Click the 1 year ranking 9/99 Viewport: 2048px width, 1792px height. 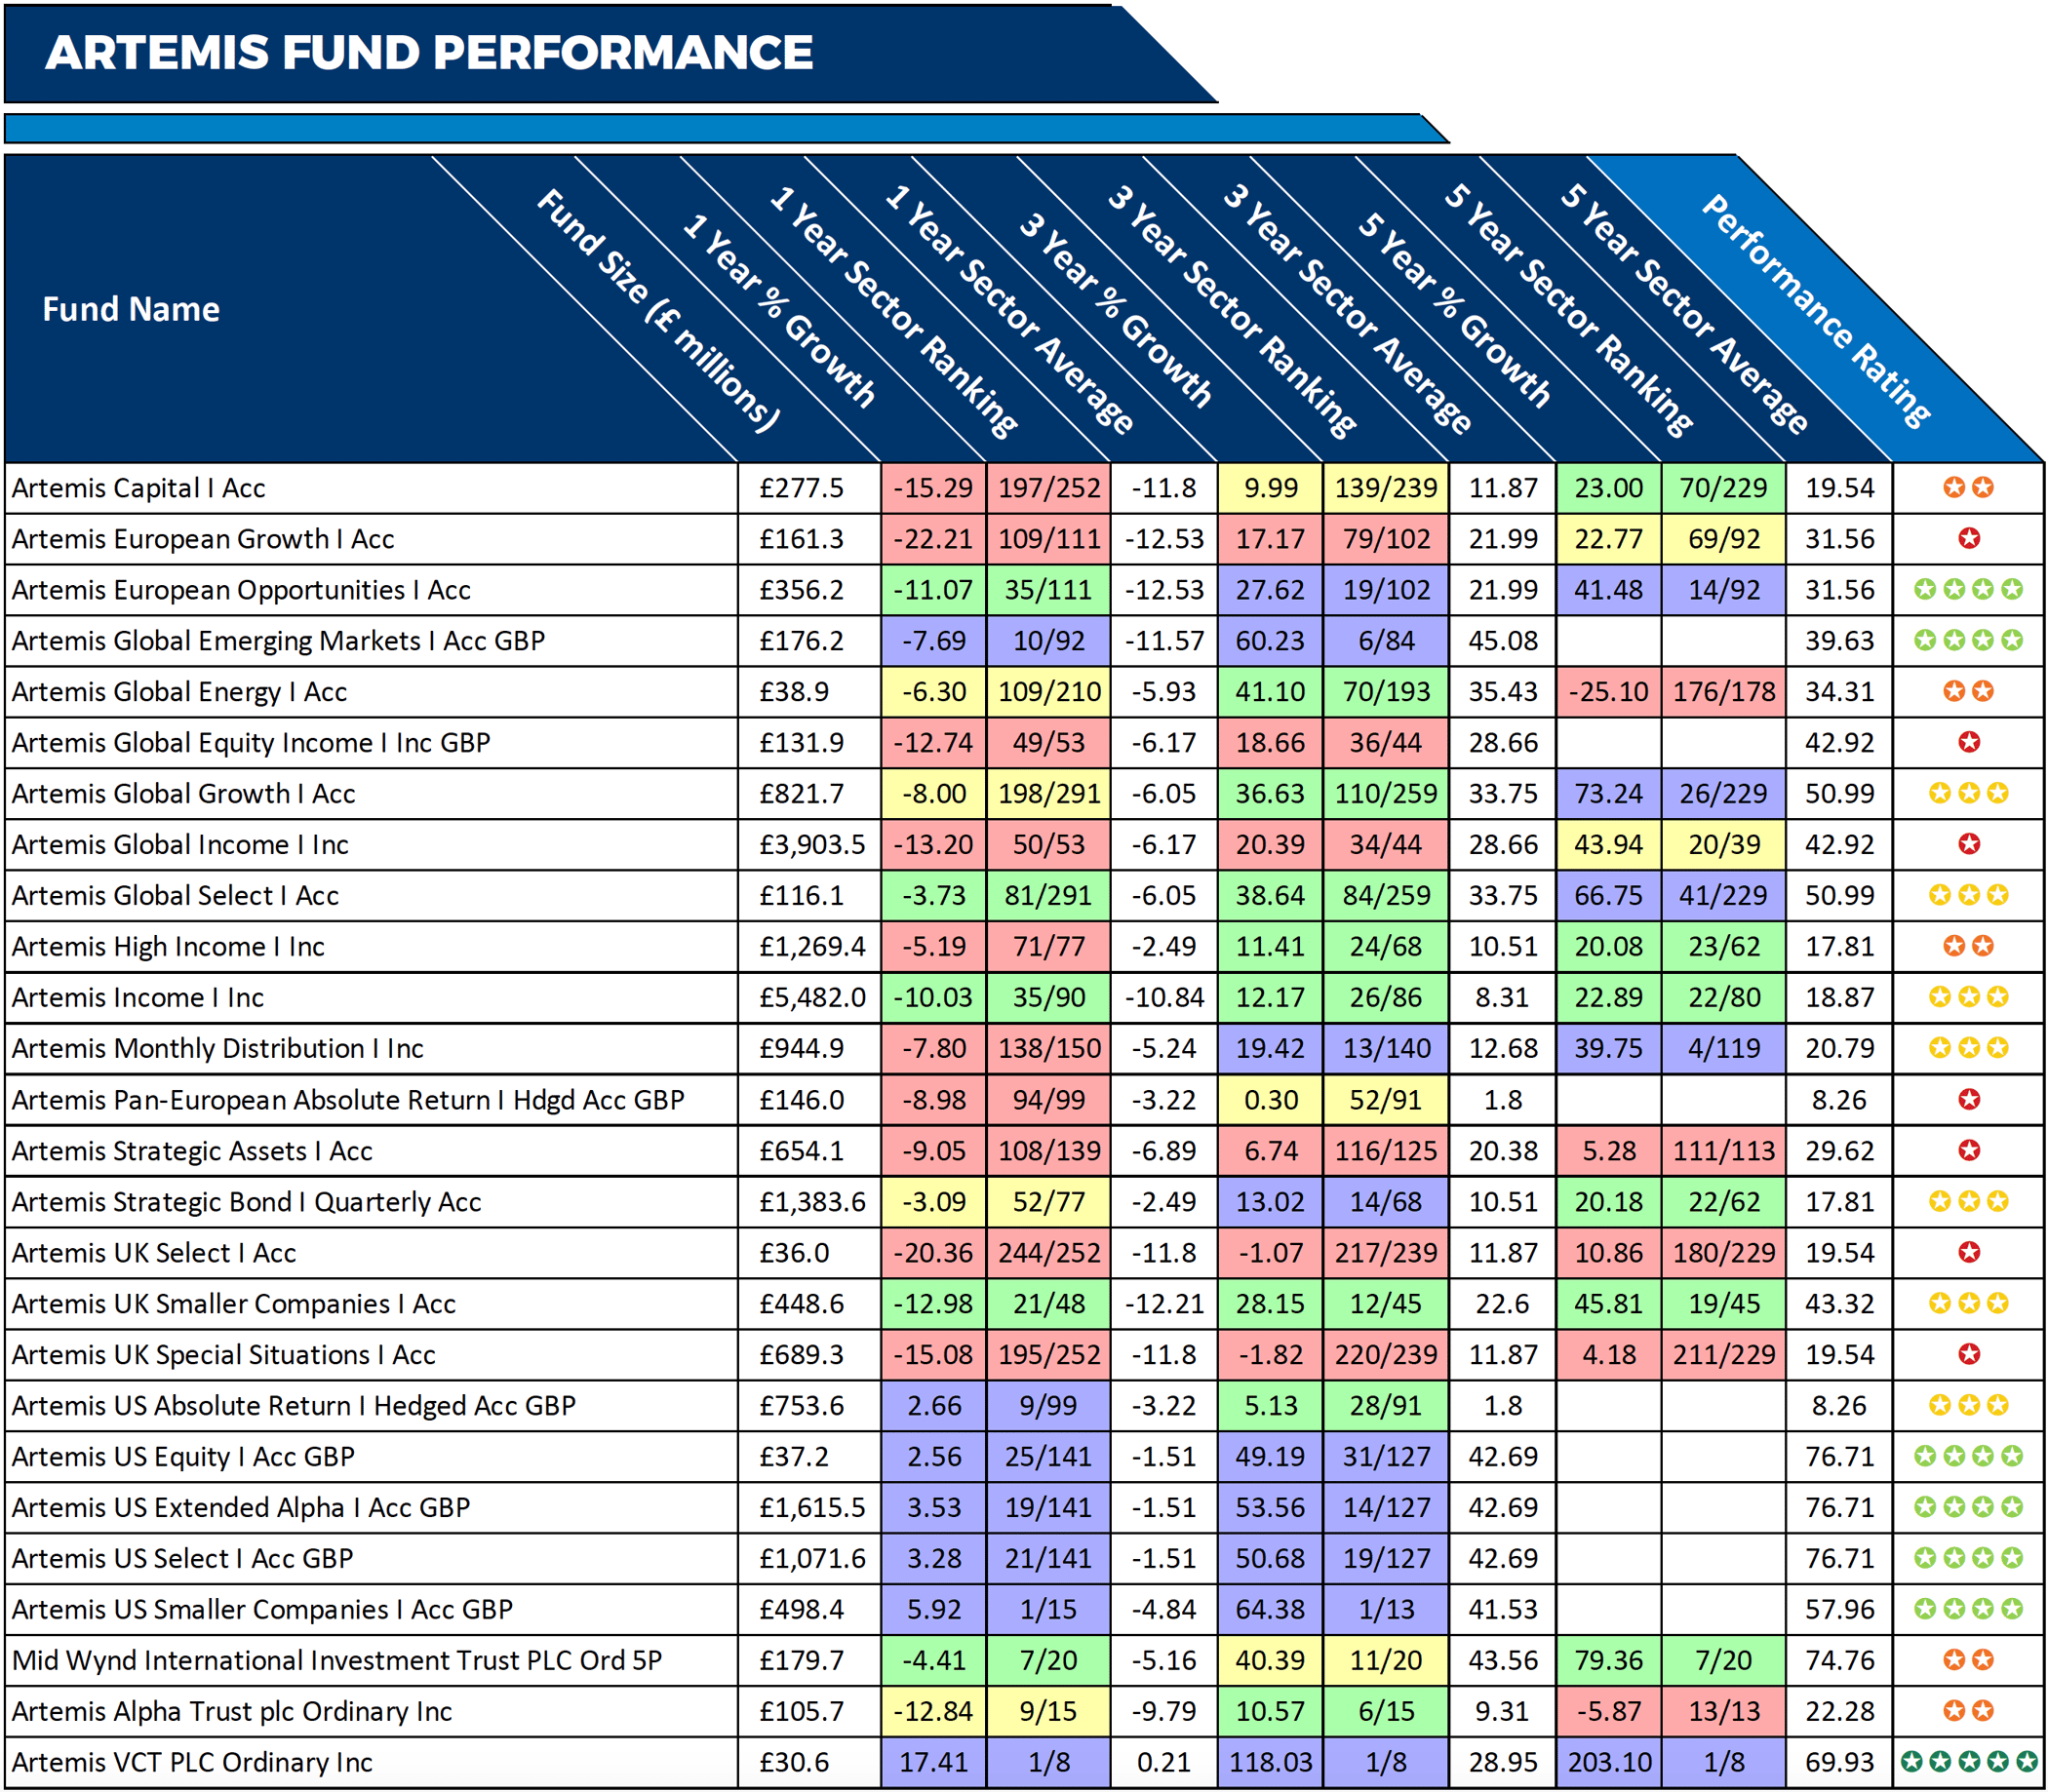pos(1049,1406)
